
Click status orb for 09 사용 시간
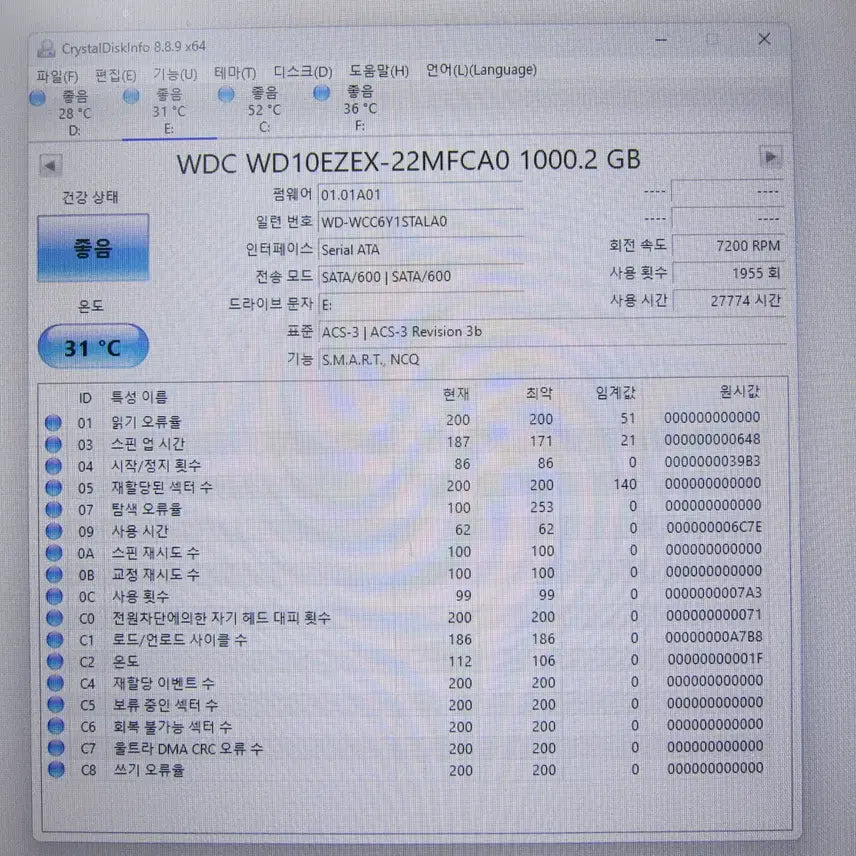[x=54, y=531]
